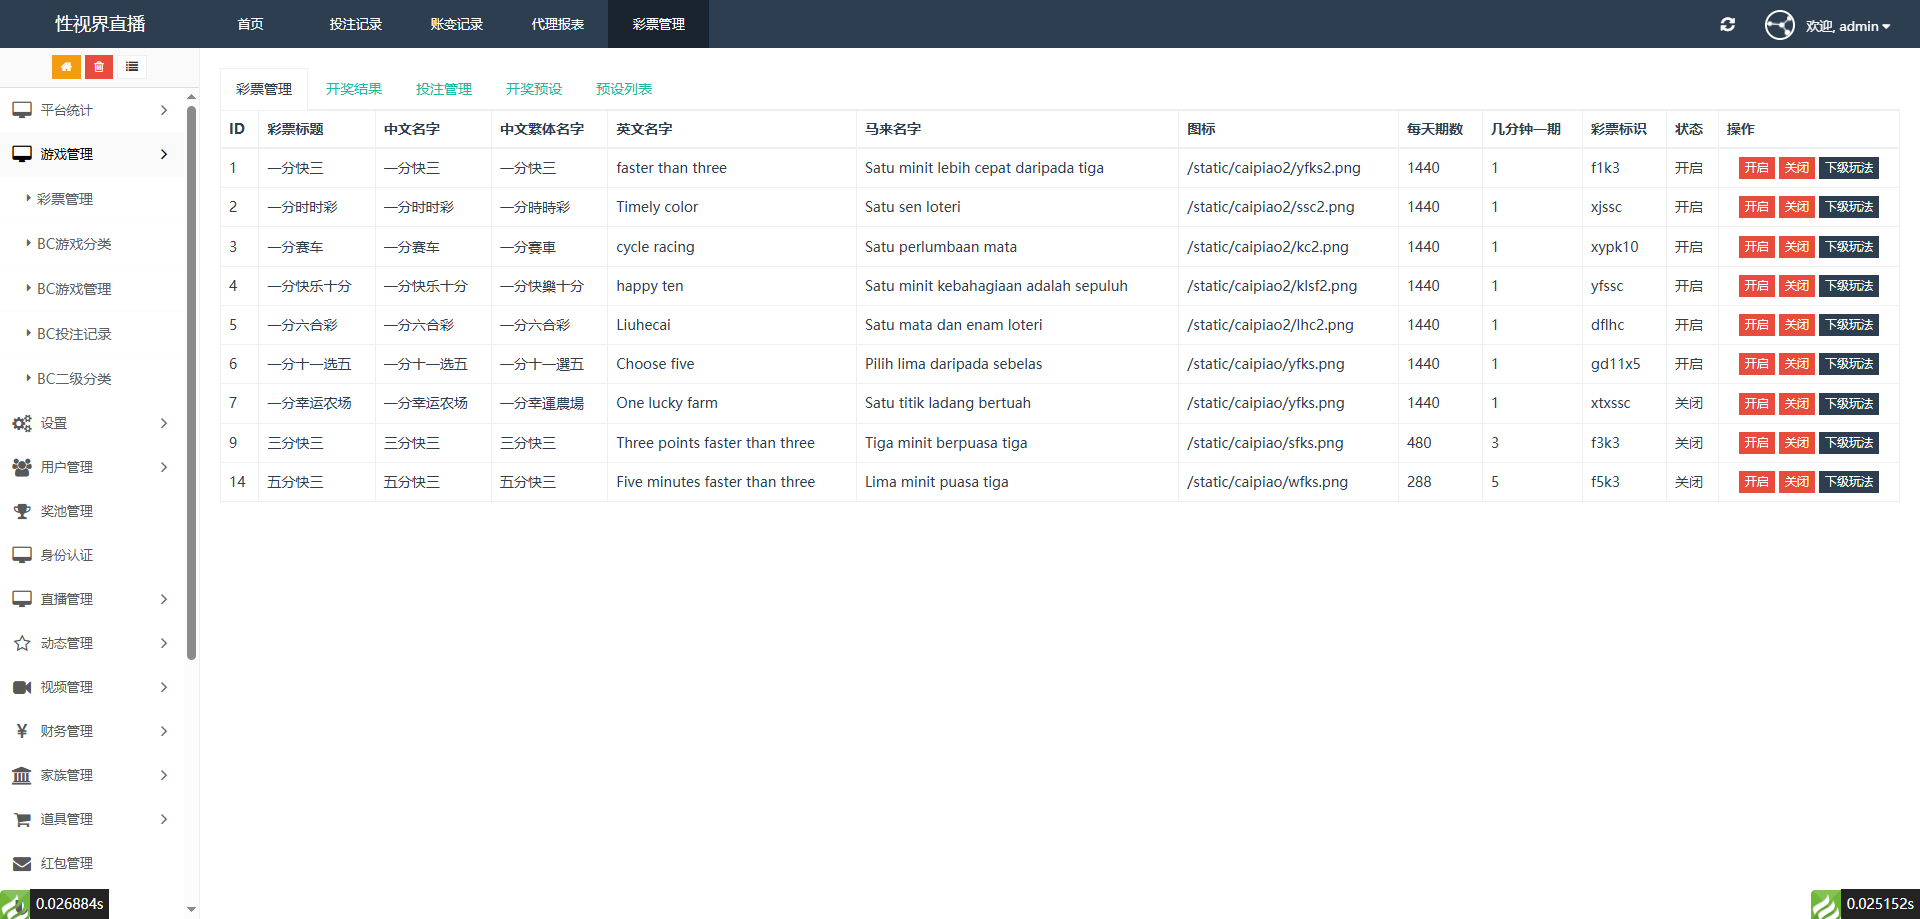
Task: Expand the 平台统计 sidebar section
Action: [x=90, y=110]
